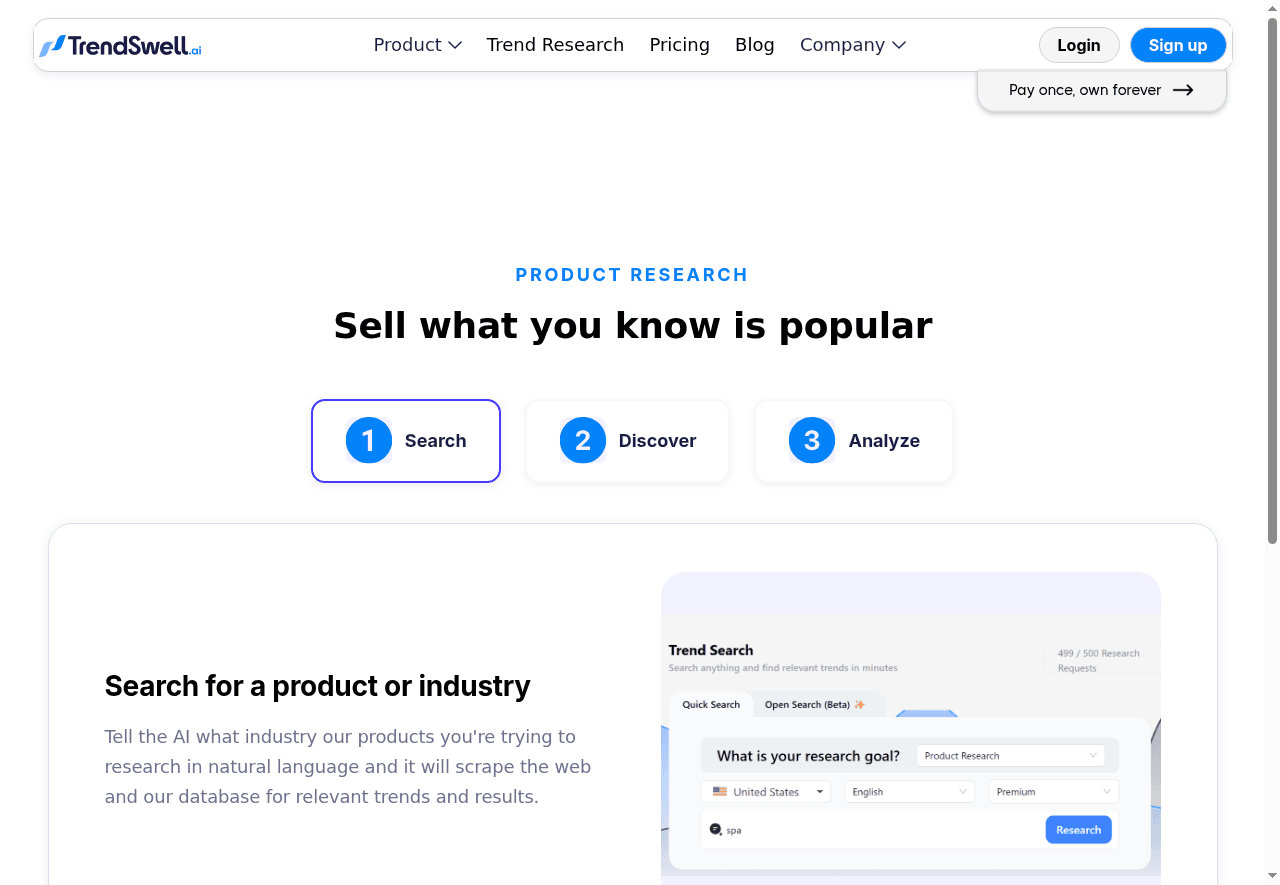Click the Login button

pyautogui.click(x=1078, y=45)
